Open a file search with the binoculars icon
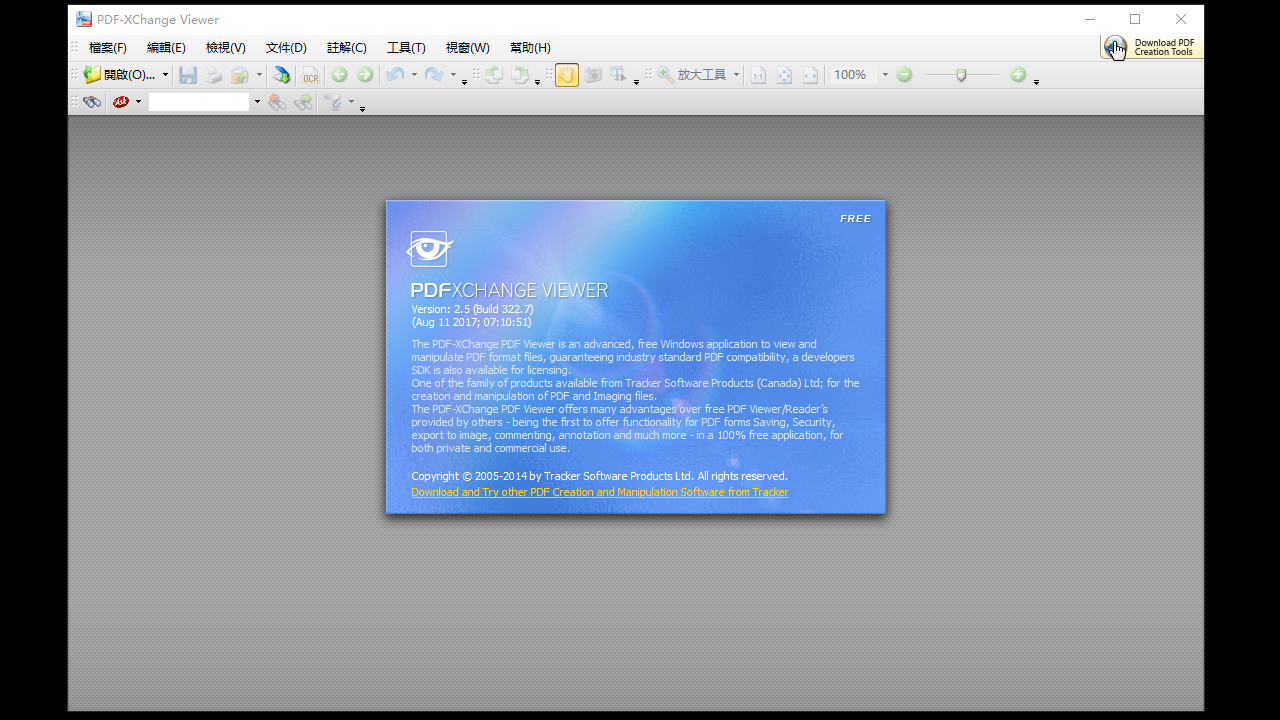 pyautogui.click(x=92, y=102)
